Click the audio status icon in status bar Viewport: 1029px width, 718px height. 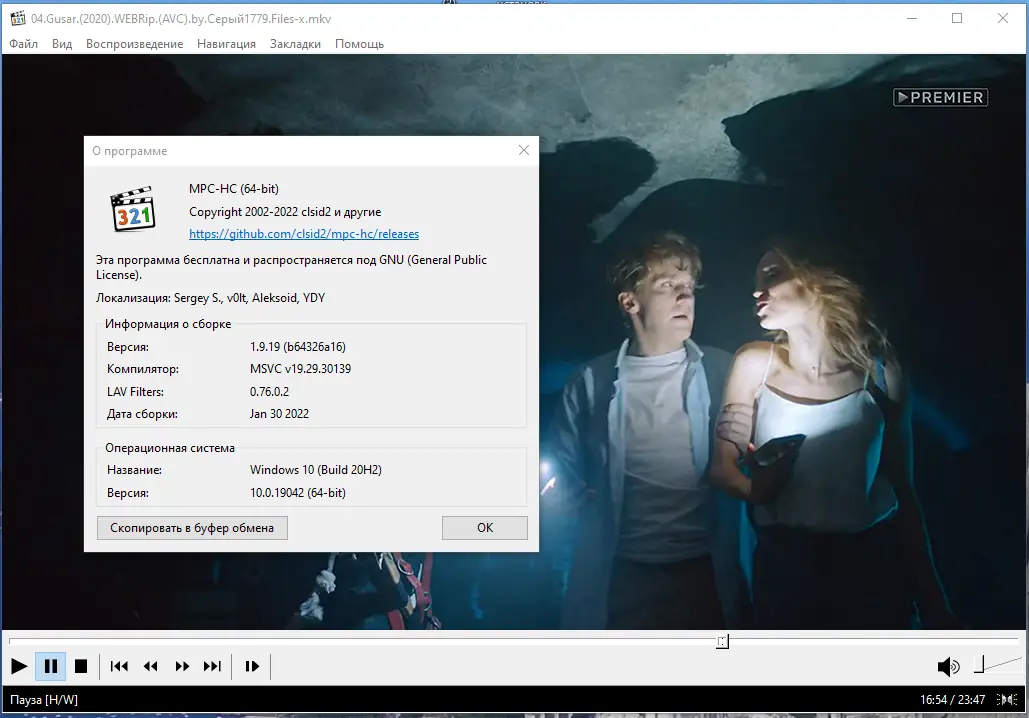pyautogui.click(x=1007, y=700)
